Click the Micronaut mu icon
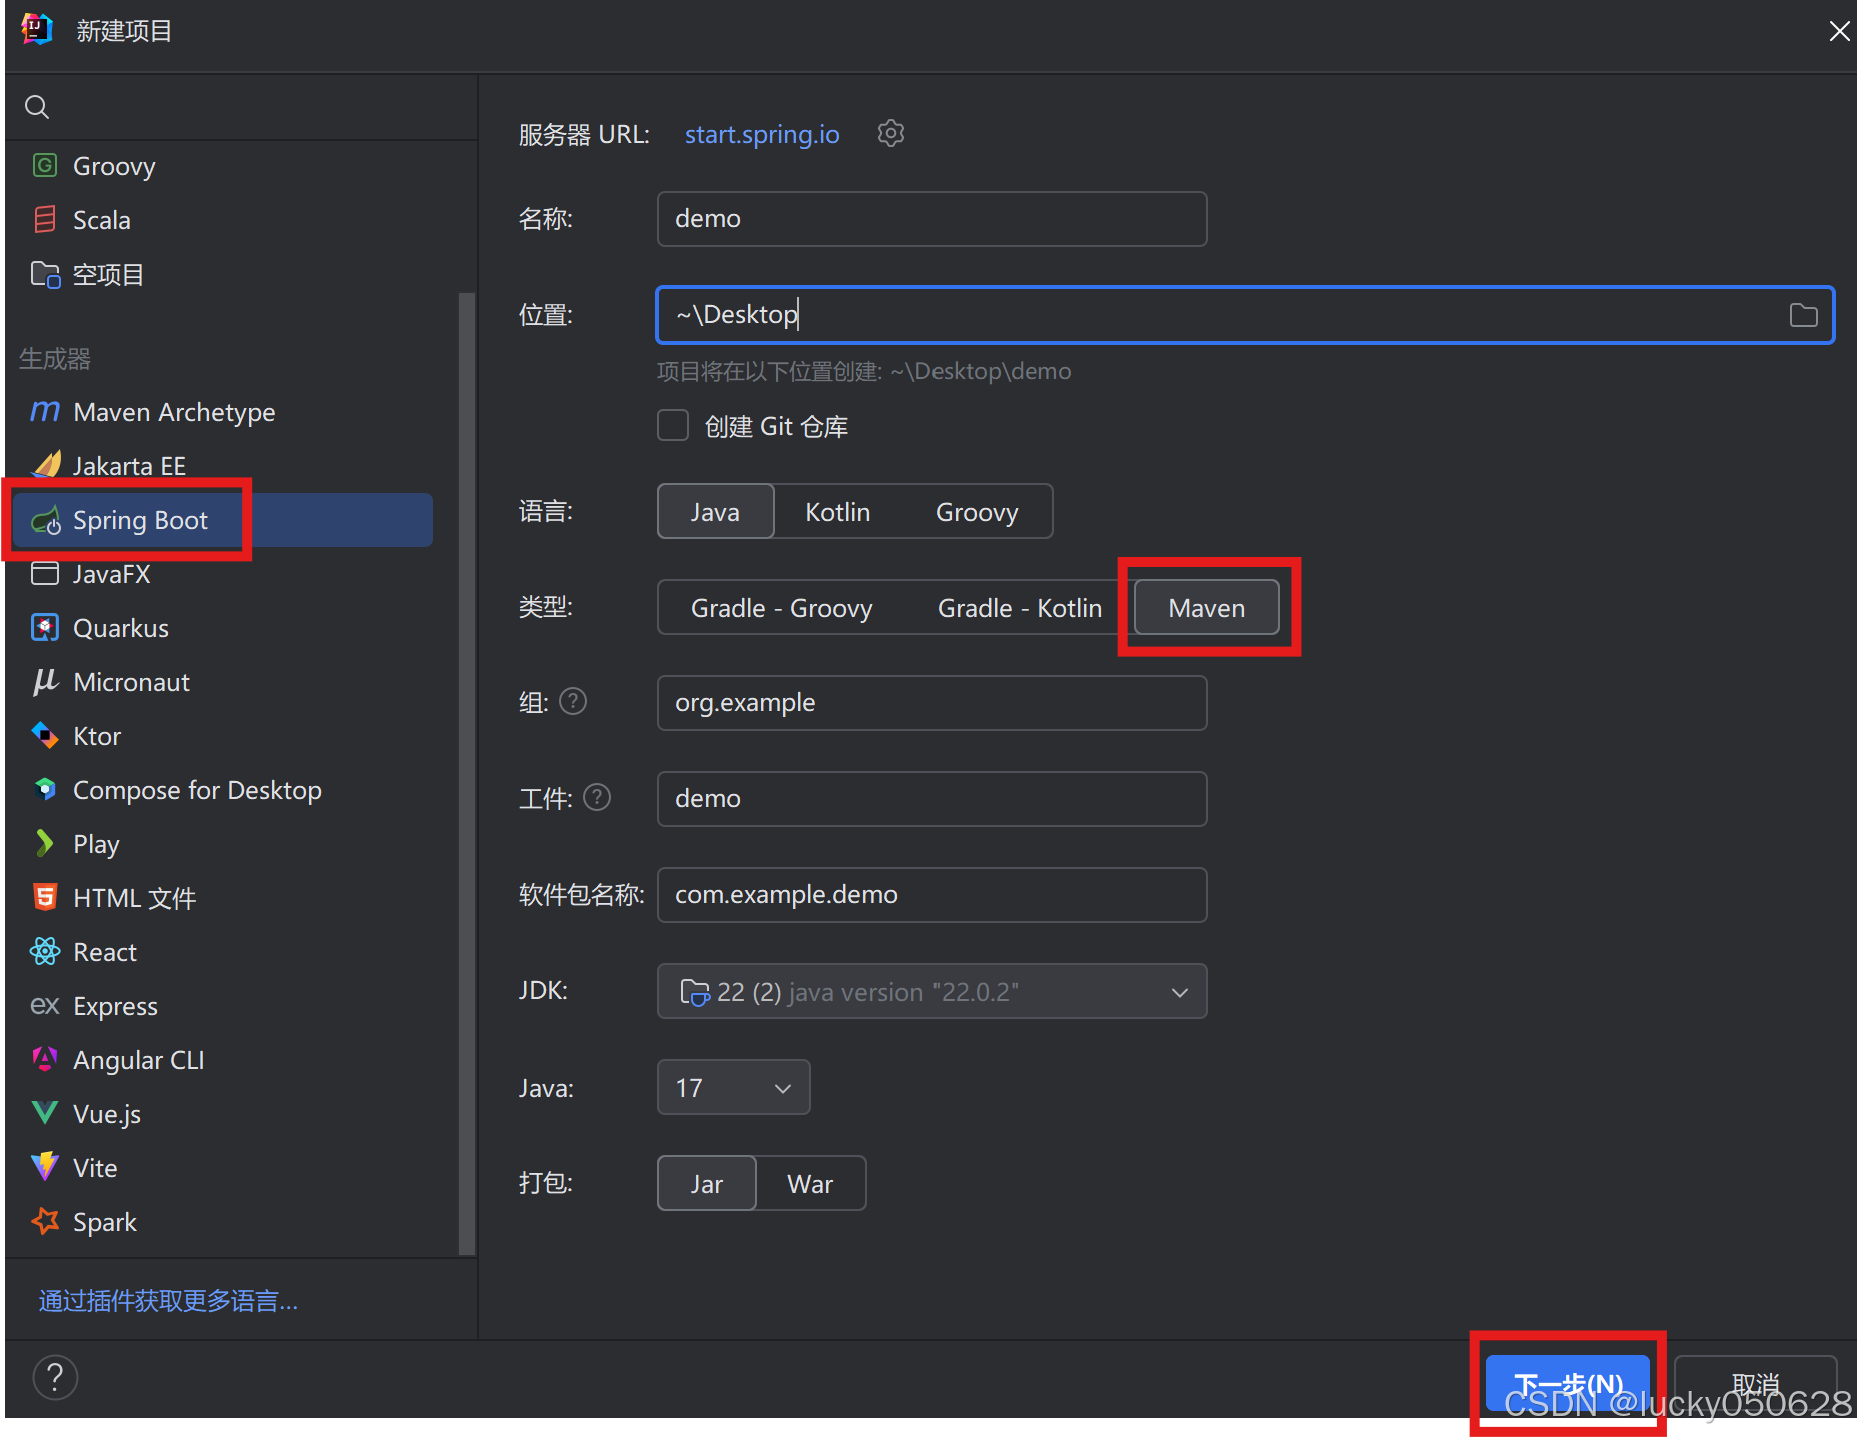1857x1437 pixels. pyautogui.click(x=45, y=681)
